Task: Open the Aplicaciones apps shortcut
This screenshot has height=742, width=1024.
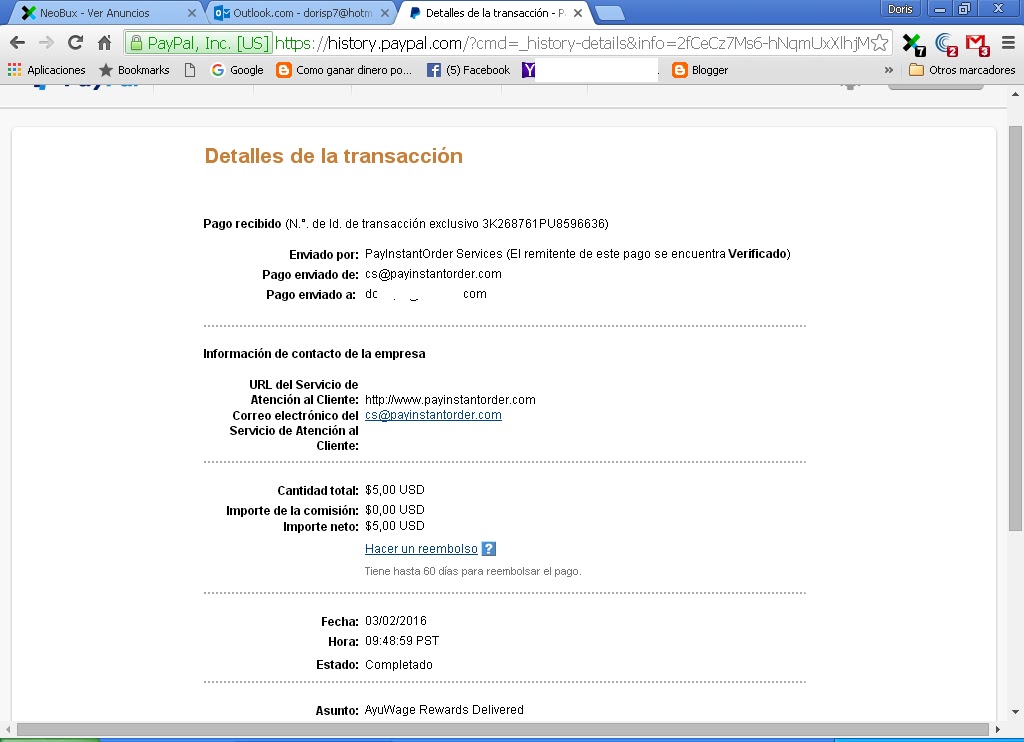Action: 46,70
